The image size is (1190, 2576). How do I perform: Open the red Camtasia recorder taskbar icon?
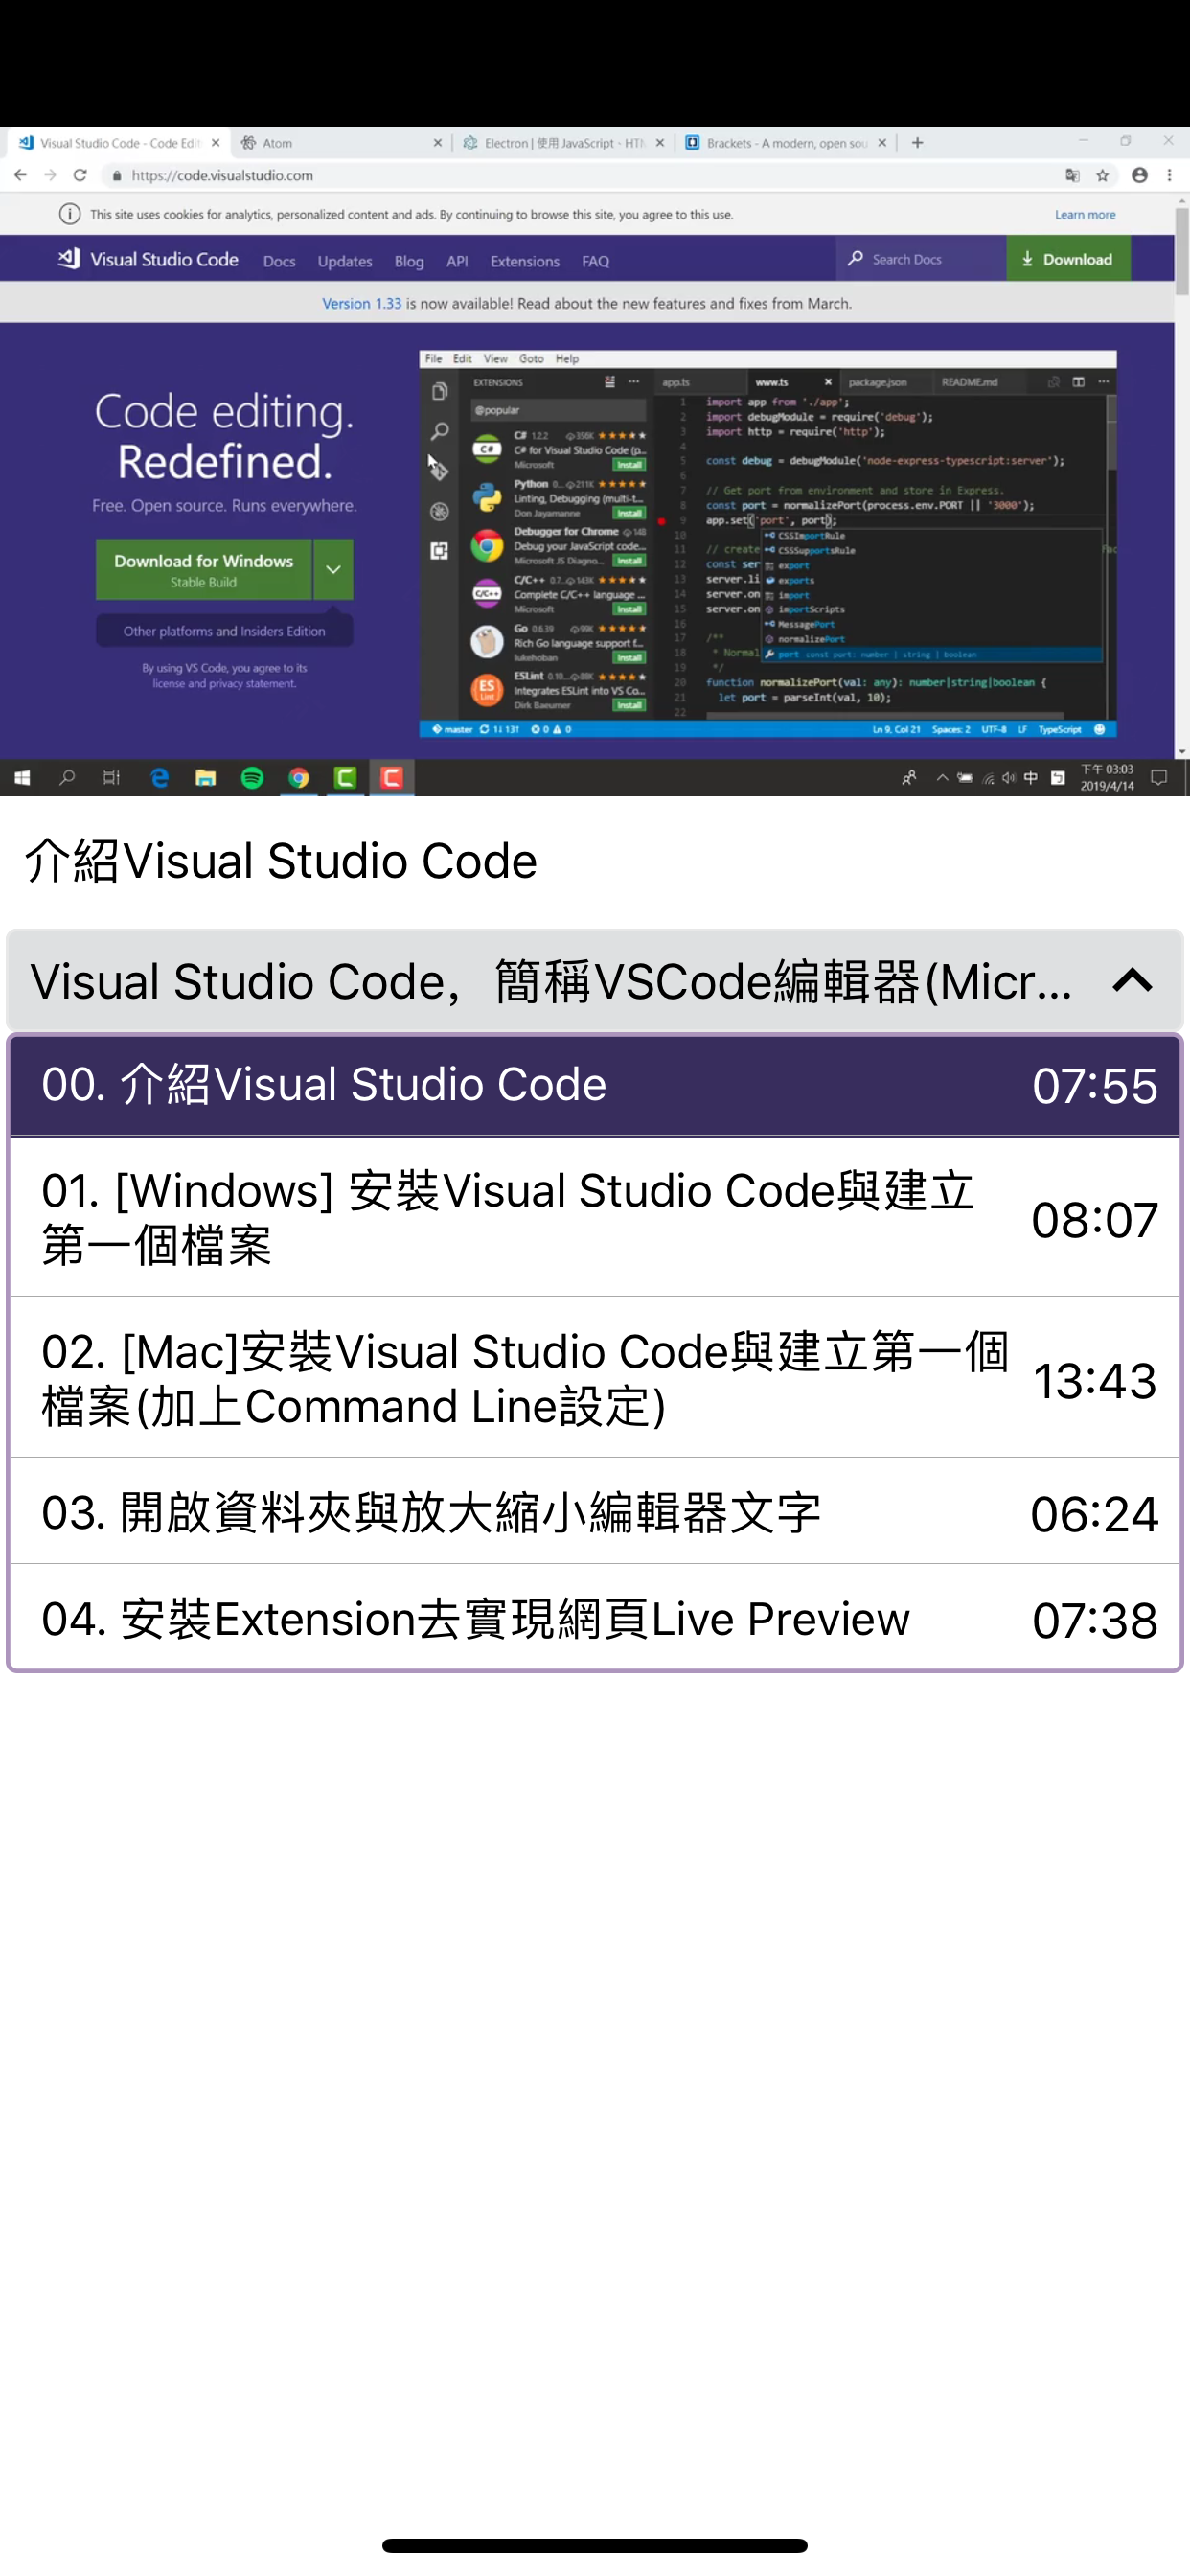[x=392, y=778]
